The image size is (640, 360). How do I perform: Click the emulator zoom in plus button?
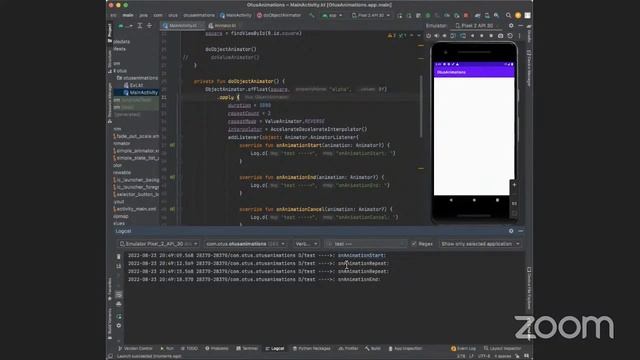tap(514, 185)
